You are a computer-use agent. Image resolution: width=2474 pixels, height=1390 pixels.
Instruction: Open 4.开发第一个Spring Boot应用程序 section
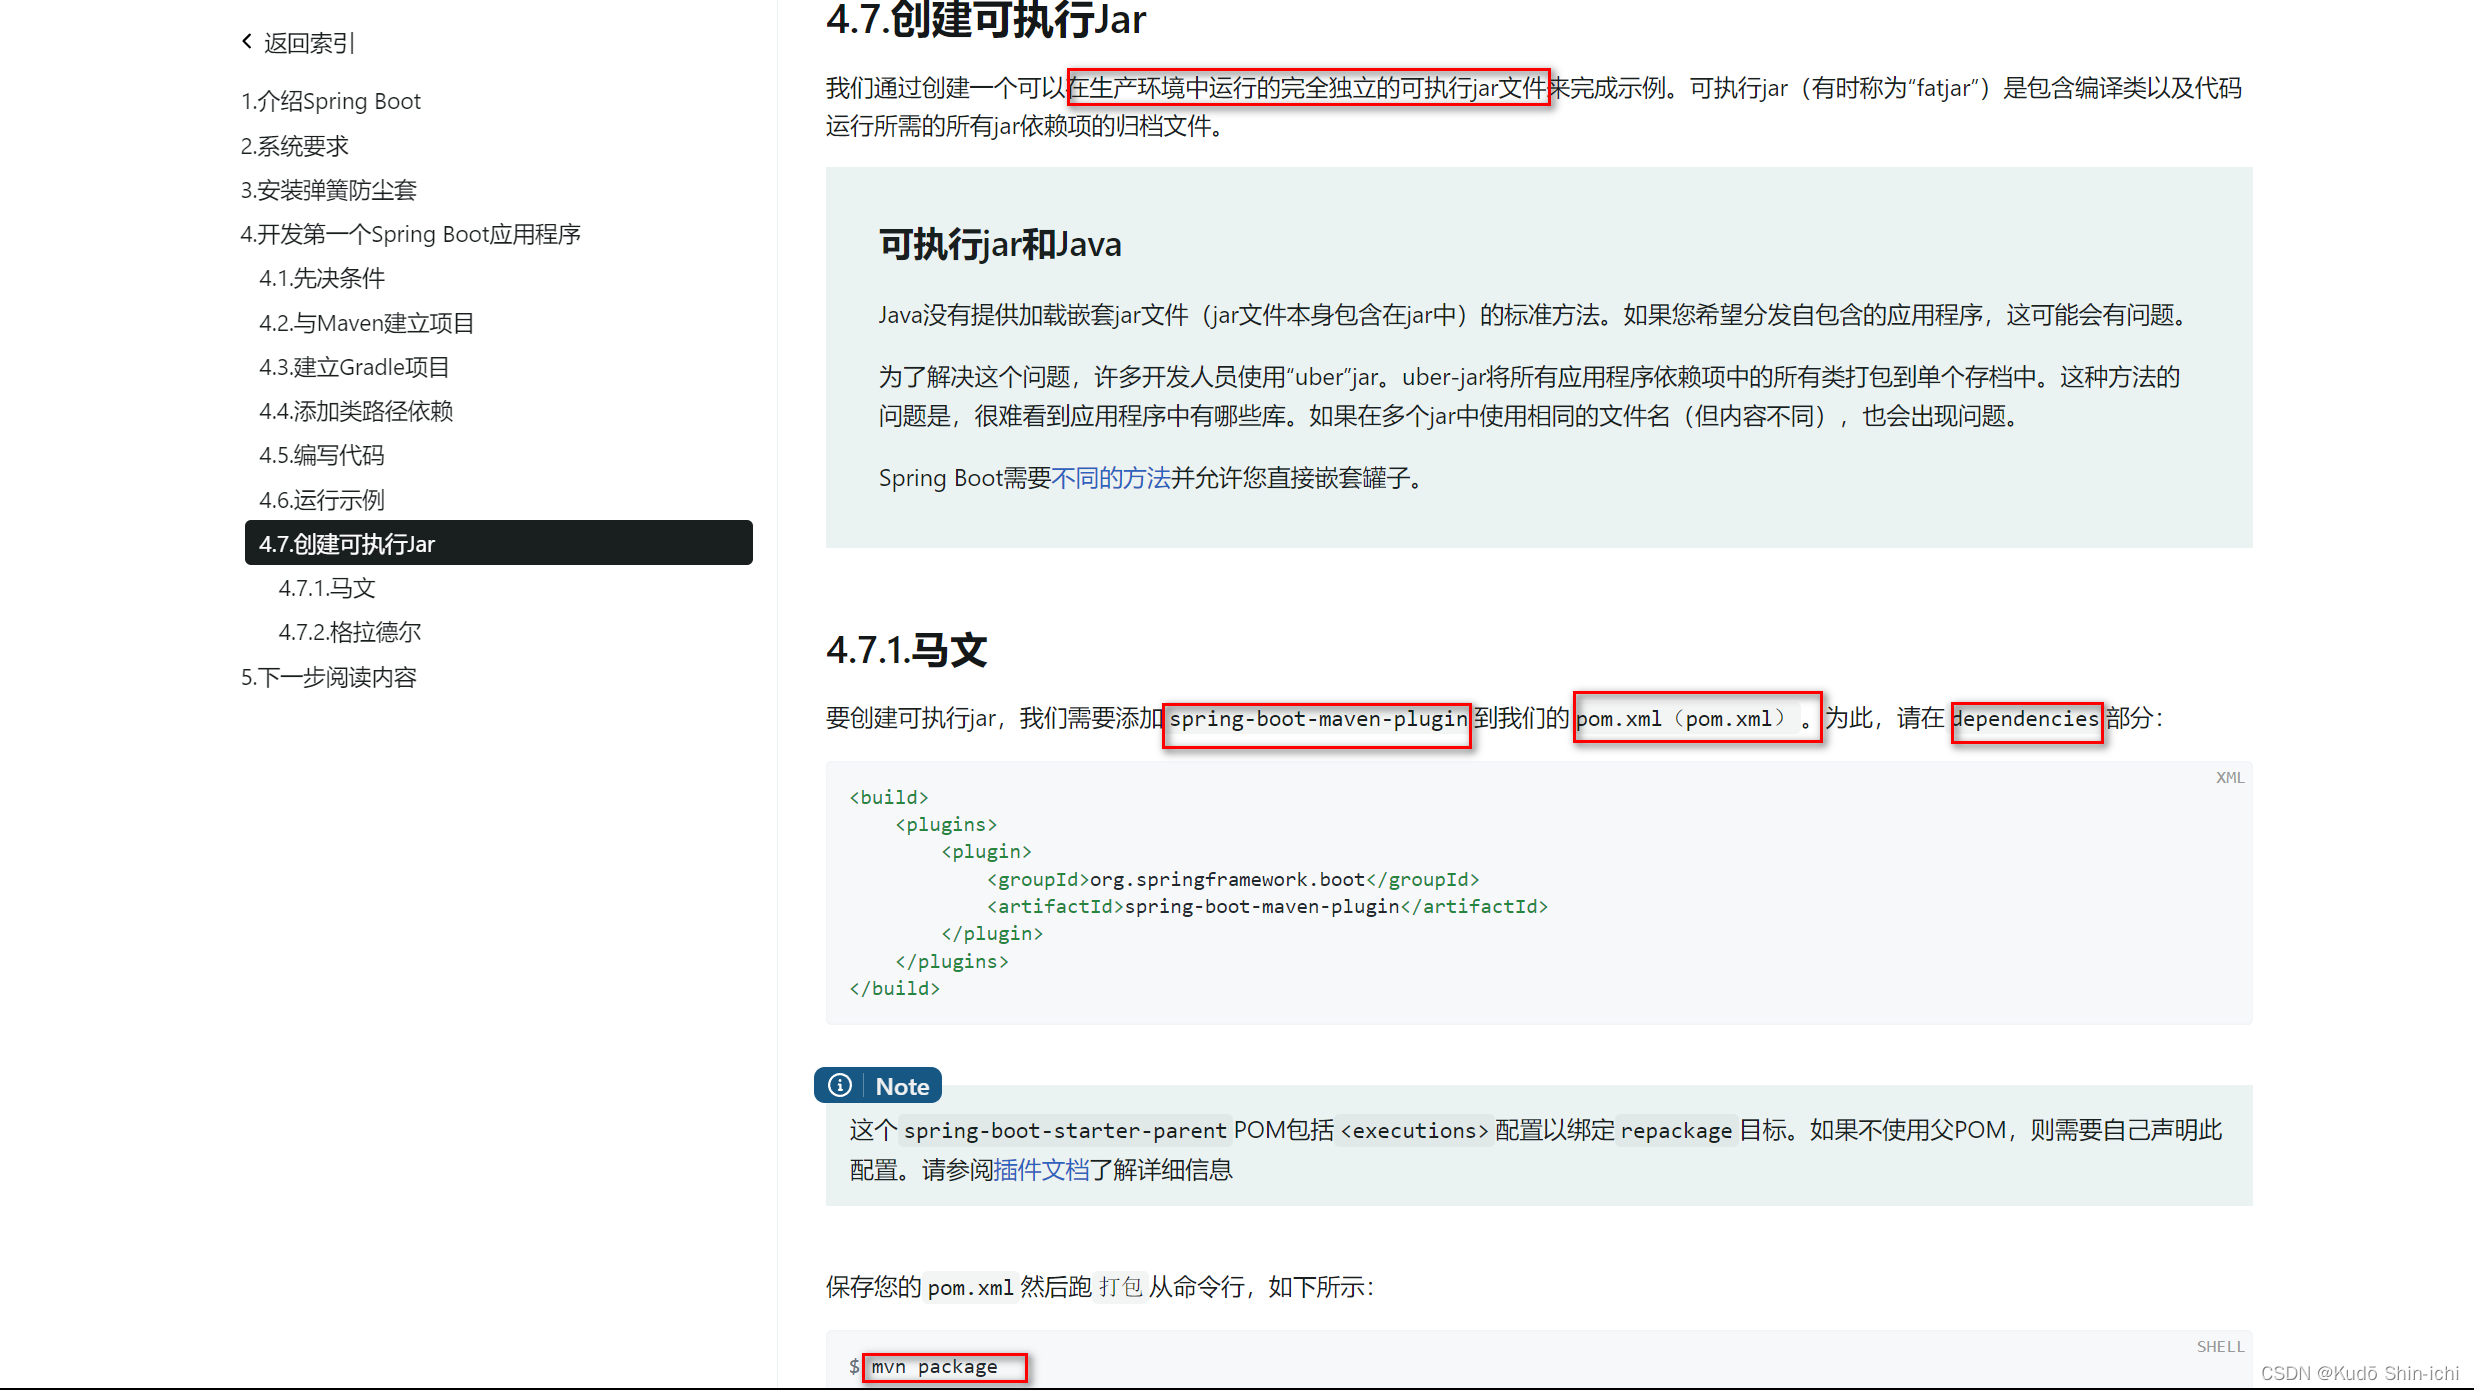[x=411, y=234]
